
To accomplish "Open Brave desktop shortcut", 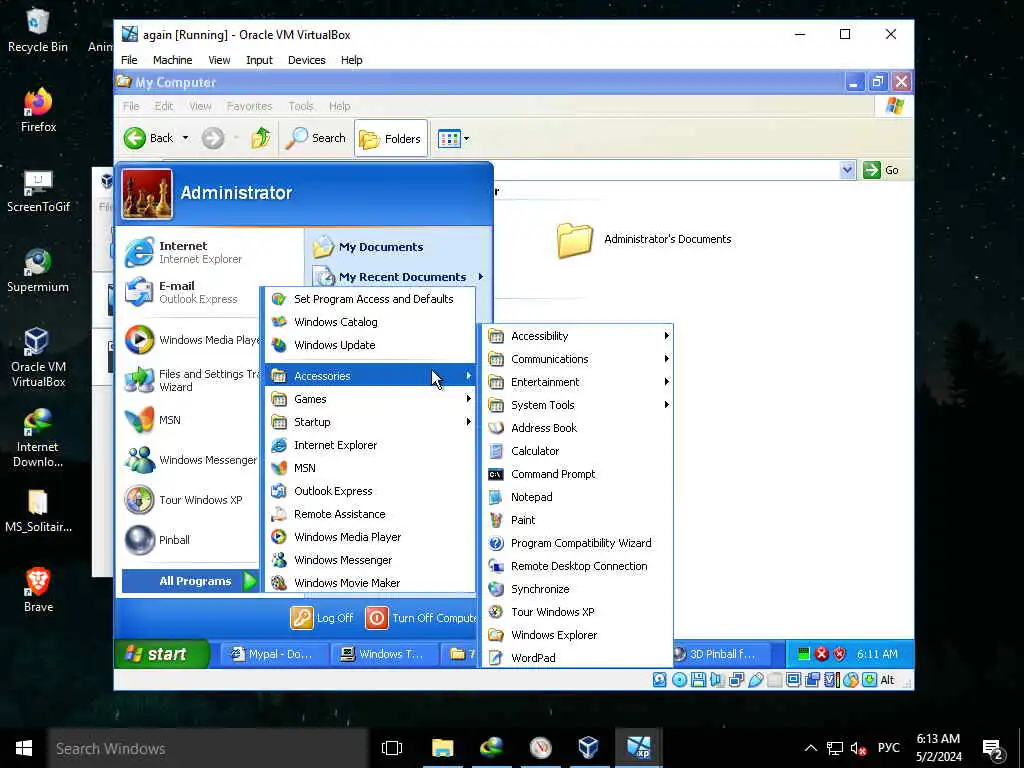I will 38,590.
